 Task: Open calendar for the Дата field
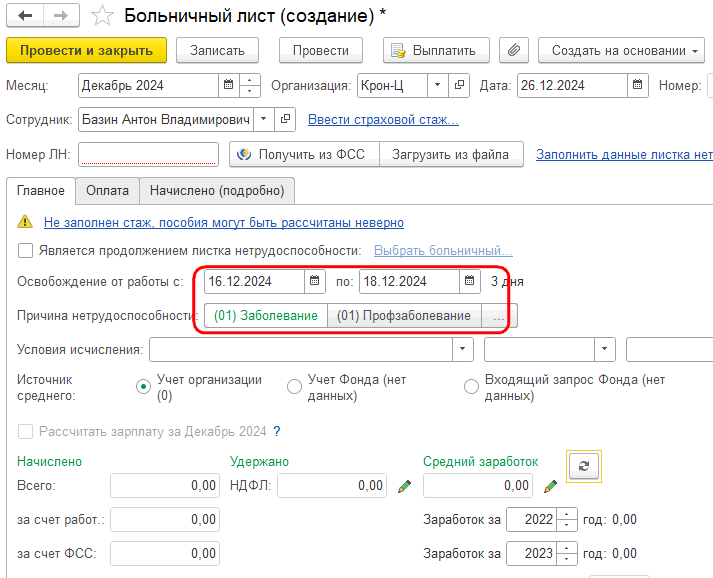click(x=638, y=85)
